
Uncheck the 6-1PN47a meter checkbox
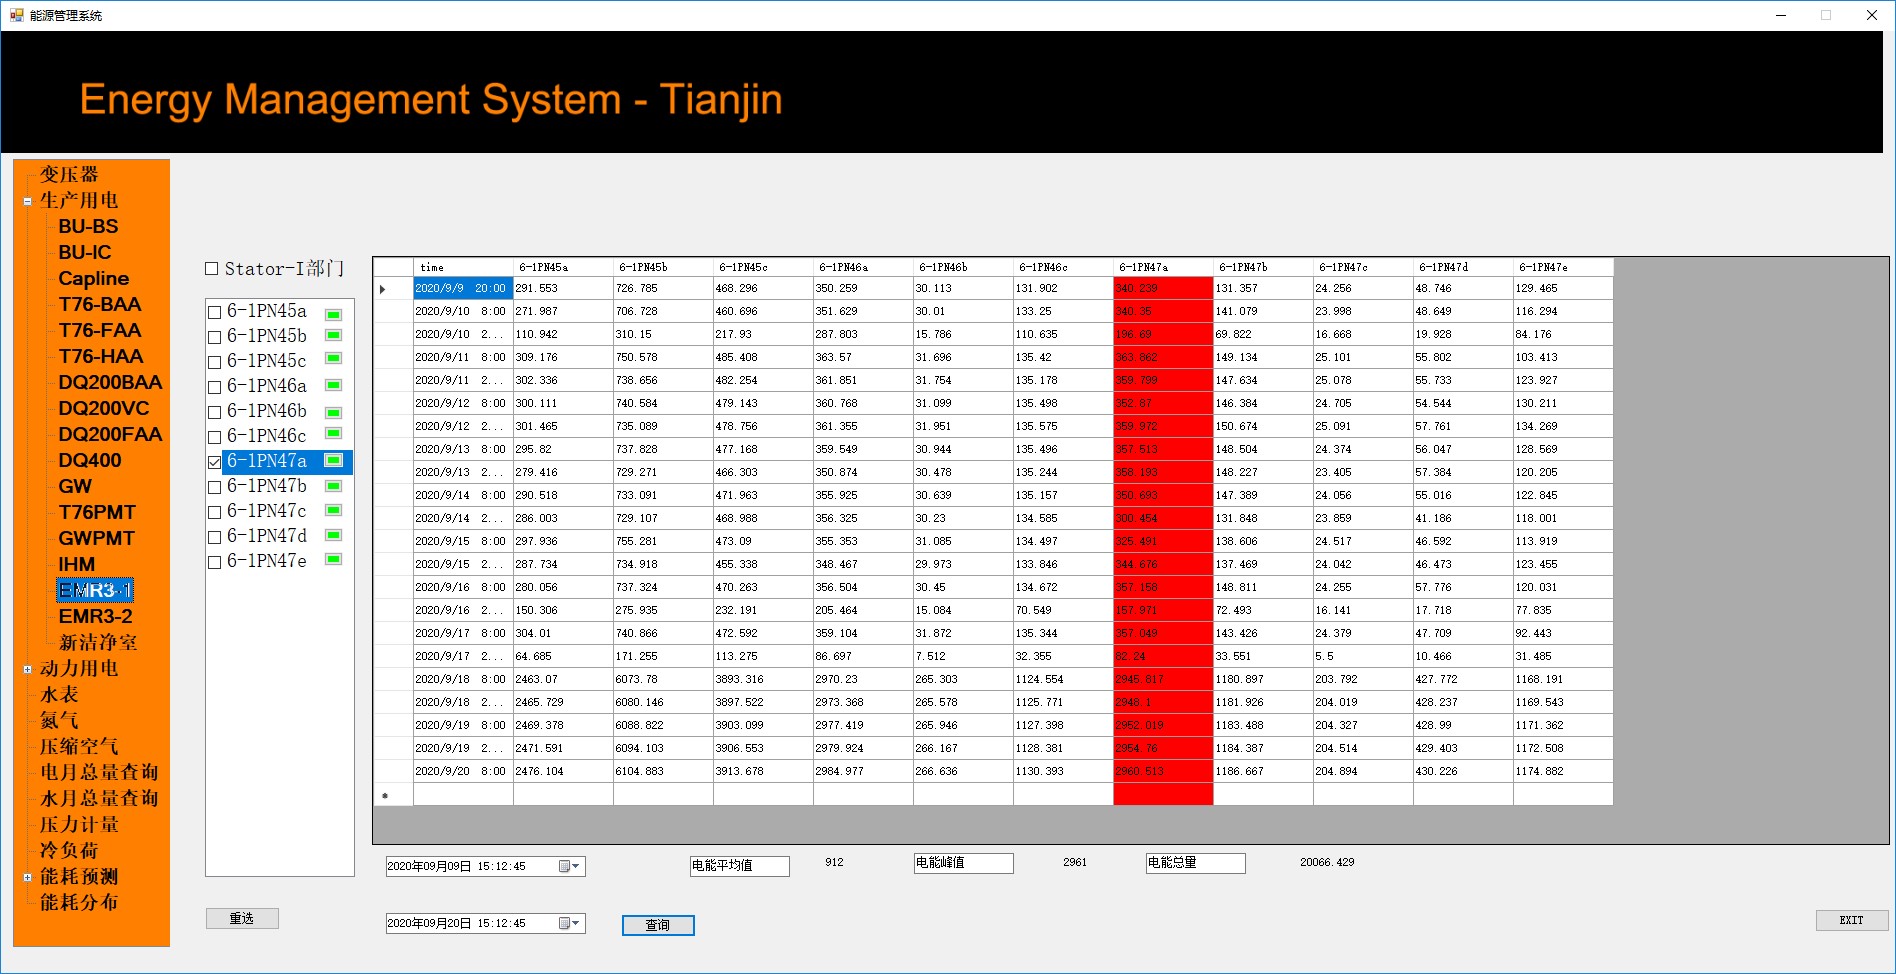pos(214,462)
